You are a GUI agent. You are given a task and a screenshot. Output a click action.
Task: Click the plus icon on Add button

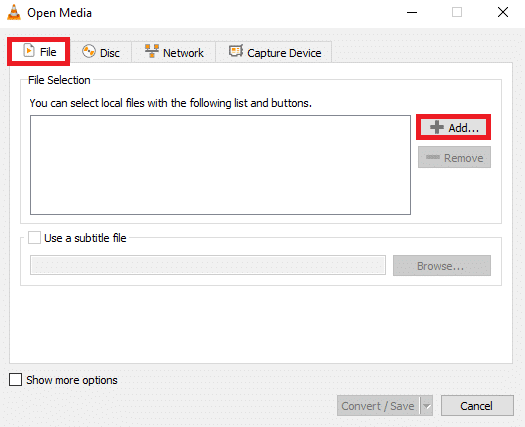(x=437, y=127)
